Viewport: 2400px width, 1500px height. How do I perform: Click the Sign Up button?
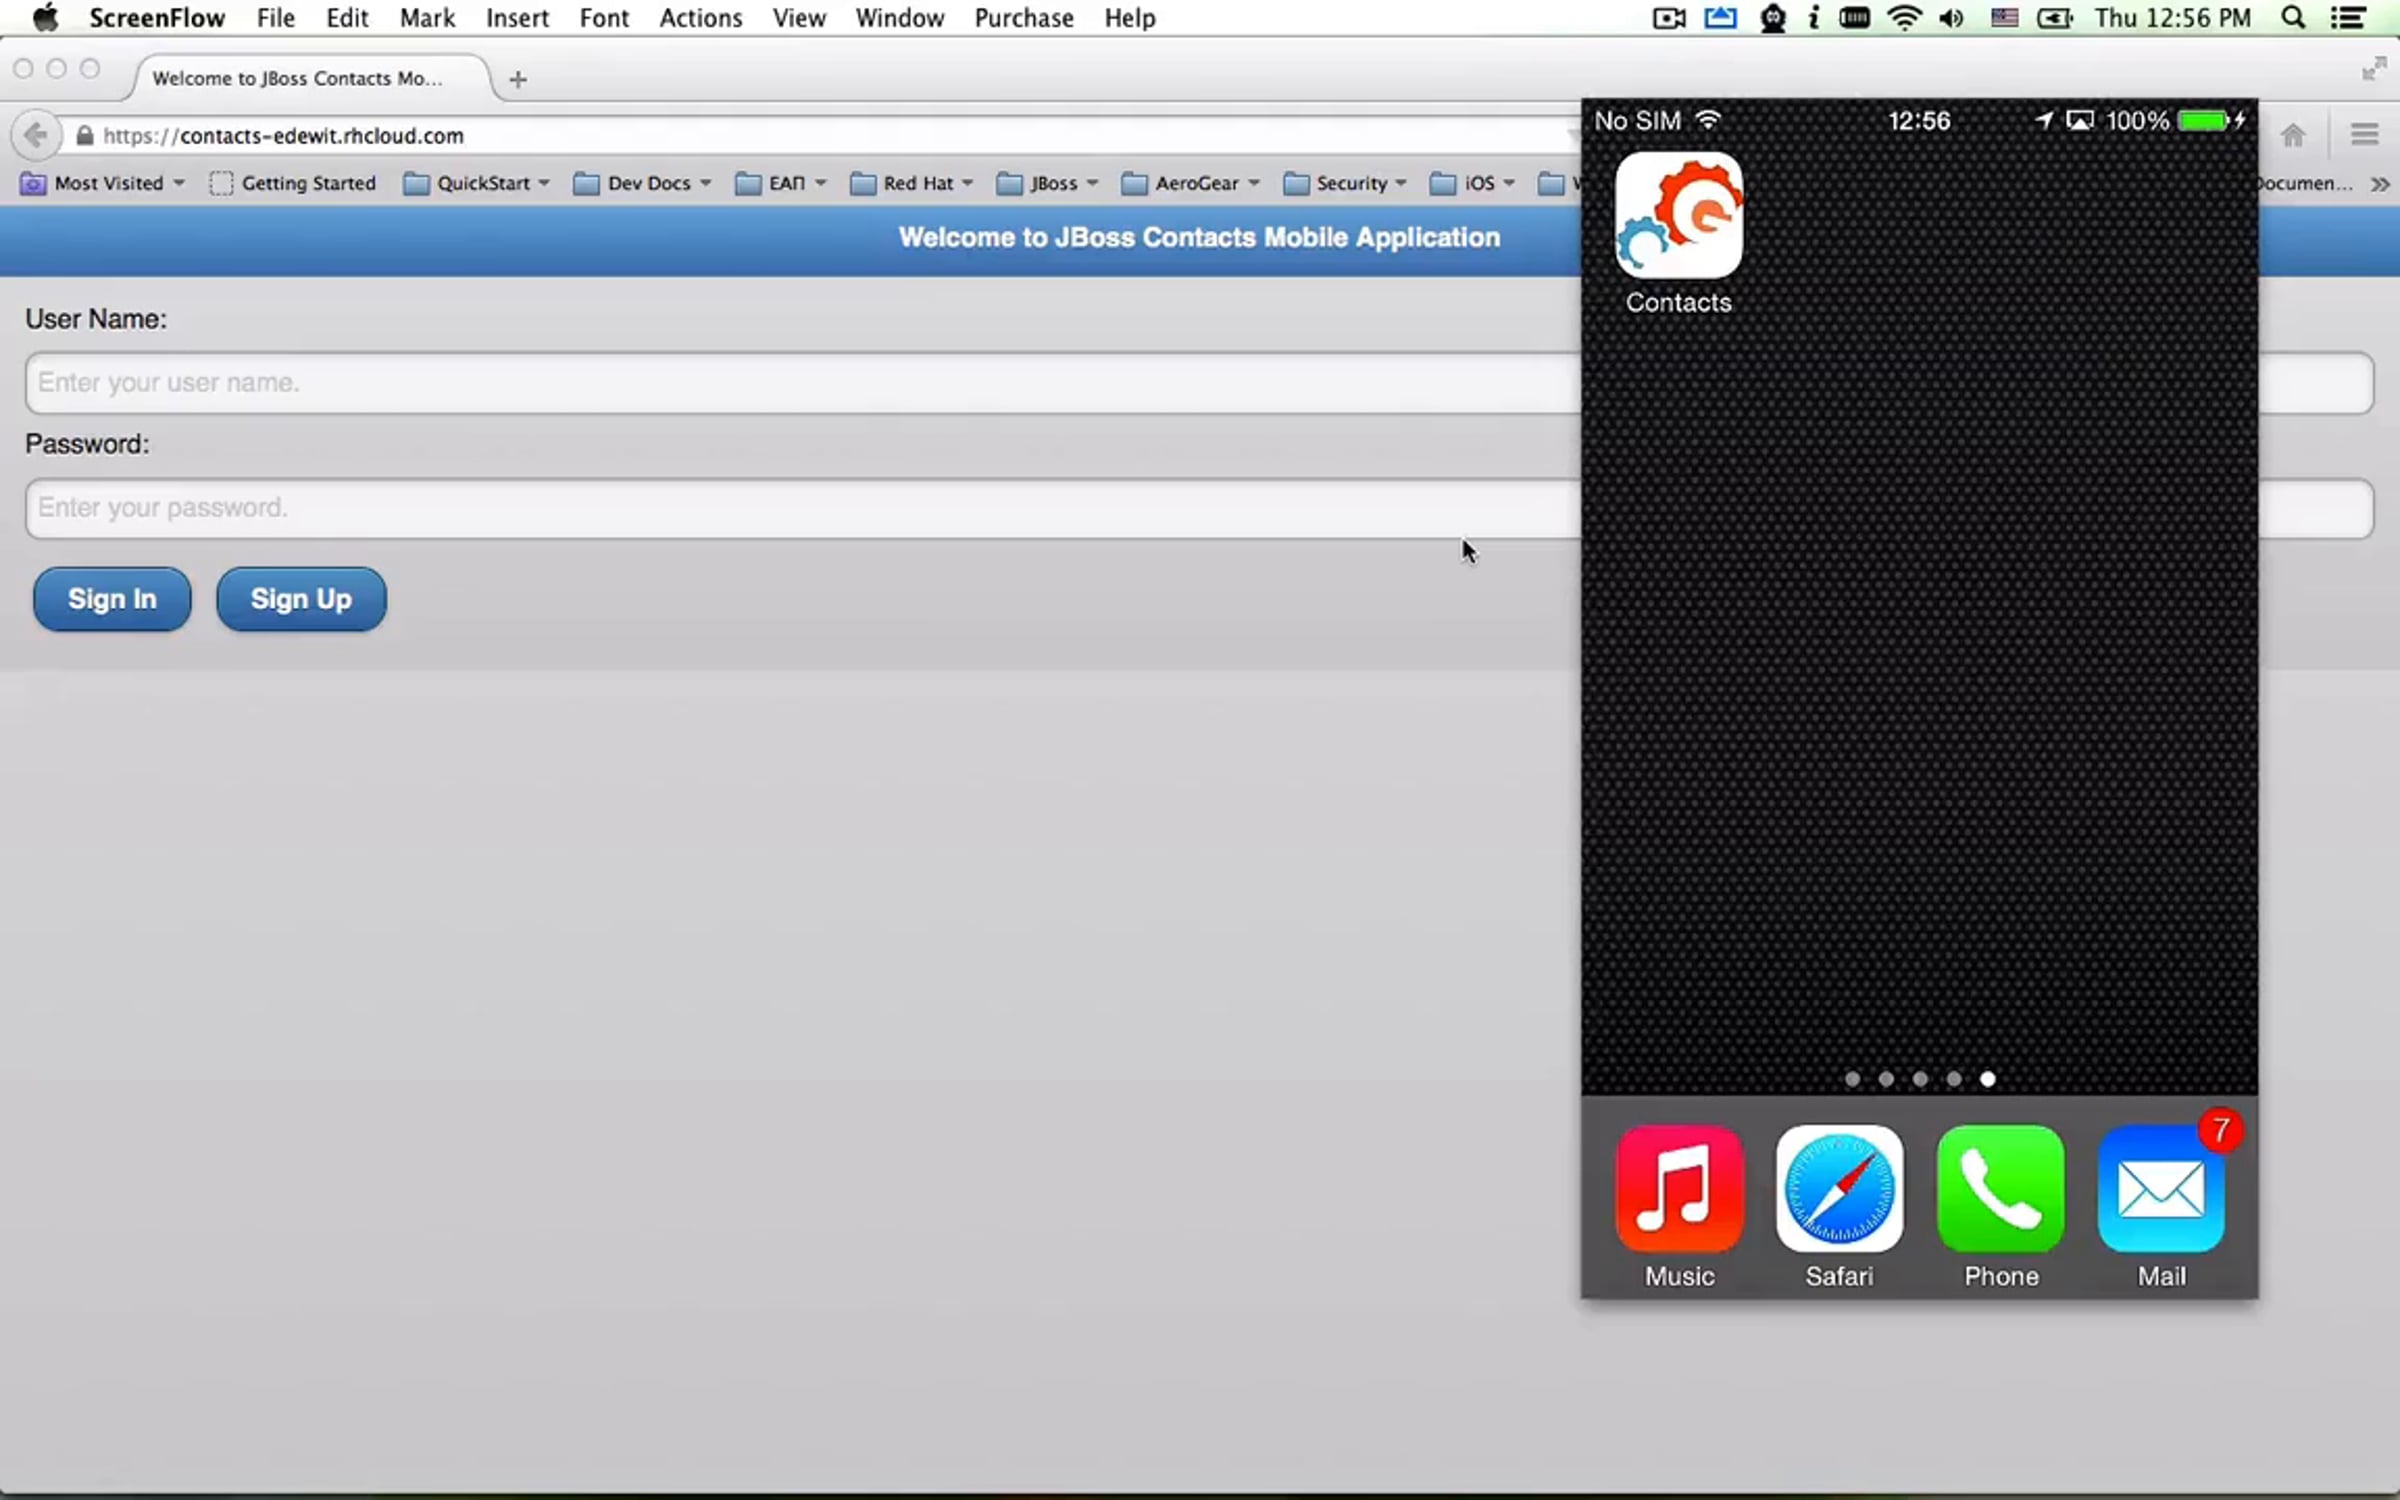(301, 599)
